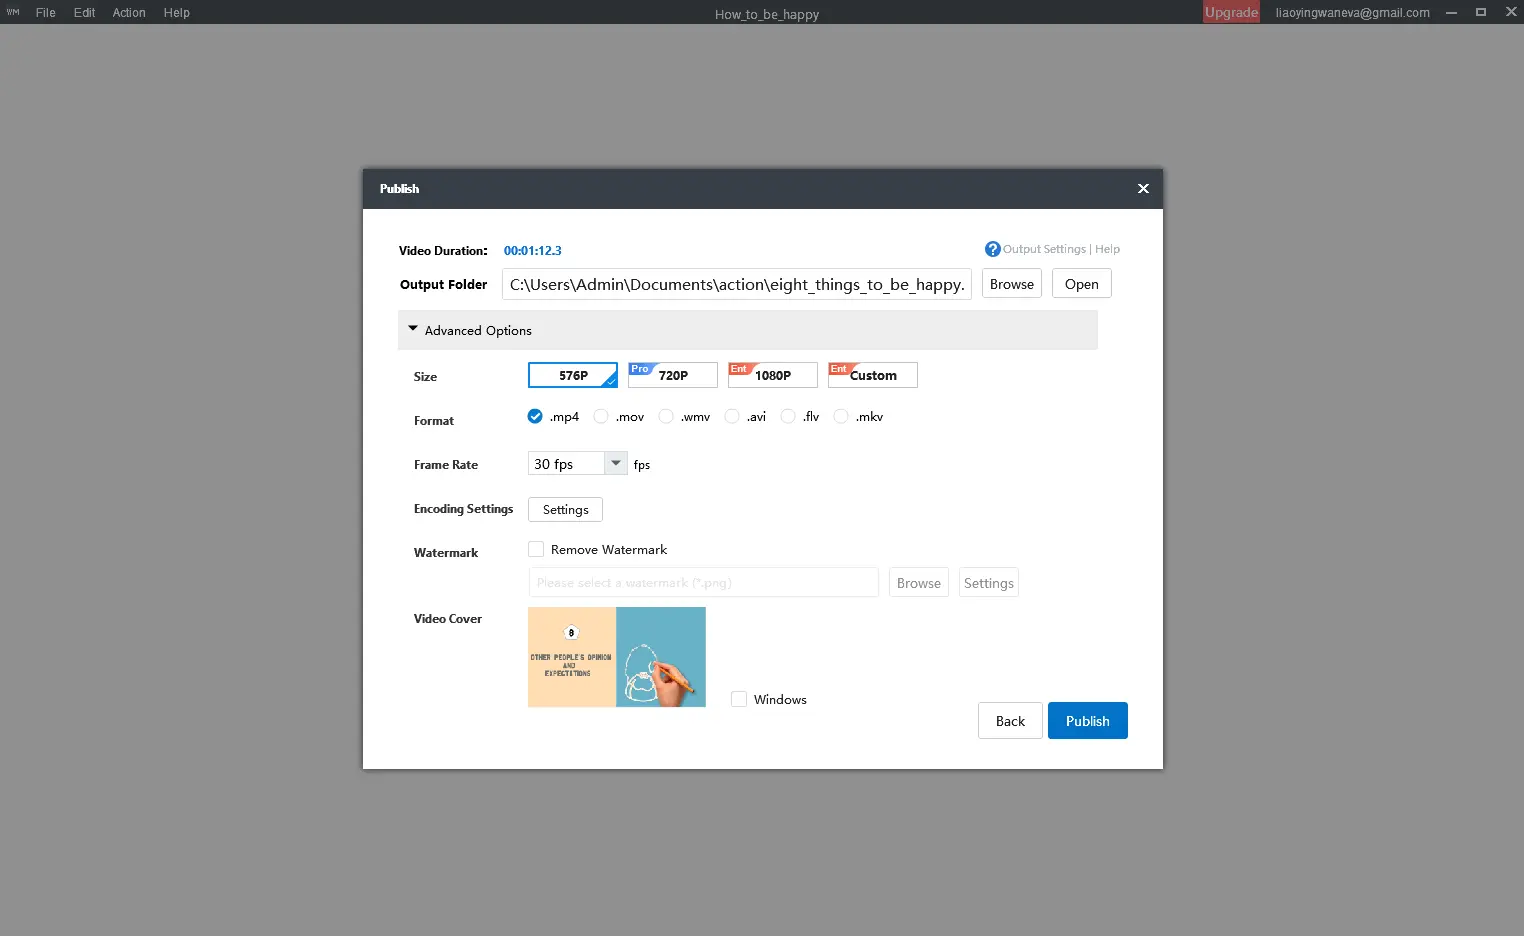Select the .mkv format radio button
1524x936 pixels.
click(841, 417)
